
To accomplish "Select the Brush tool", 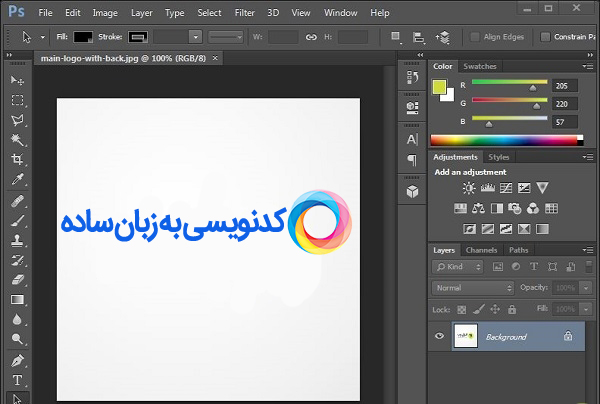I will pyautogui.click(x=17, y=221).
